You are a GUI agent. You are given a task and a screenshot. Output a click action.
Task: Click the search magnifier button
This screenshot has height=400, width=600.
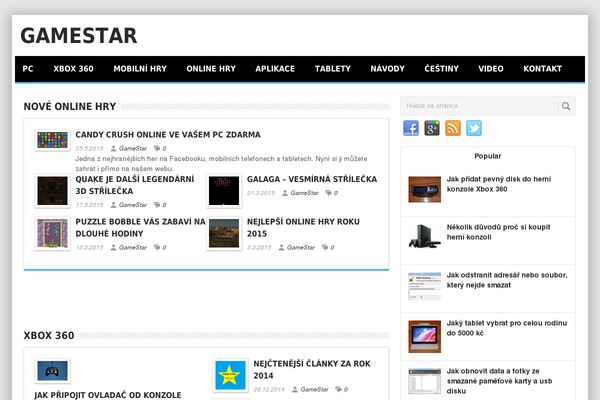pyautogui.click(x=566, y=106)
